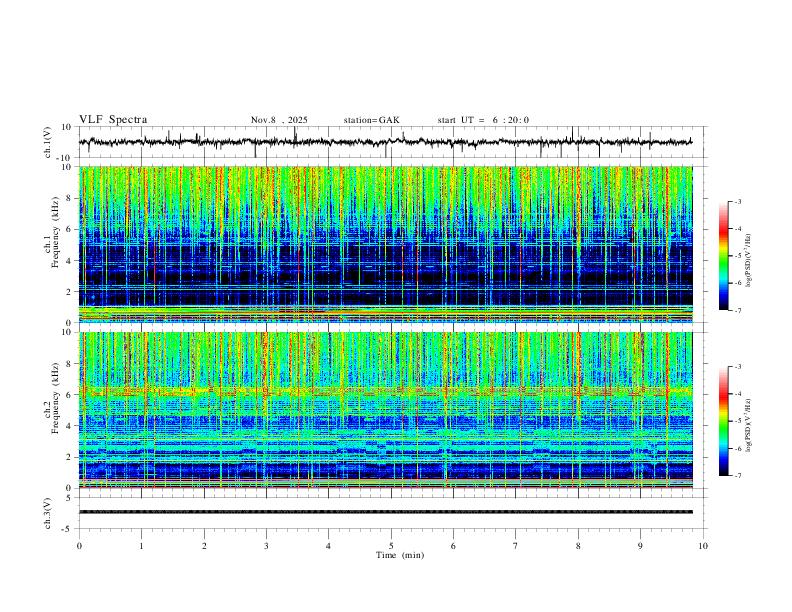
Task: Click the "-5" tick on ch.2 color bar
Action: pos(737,421)
